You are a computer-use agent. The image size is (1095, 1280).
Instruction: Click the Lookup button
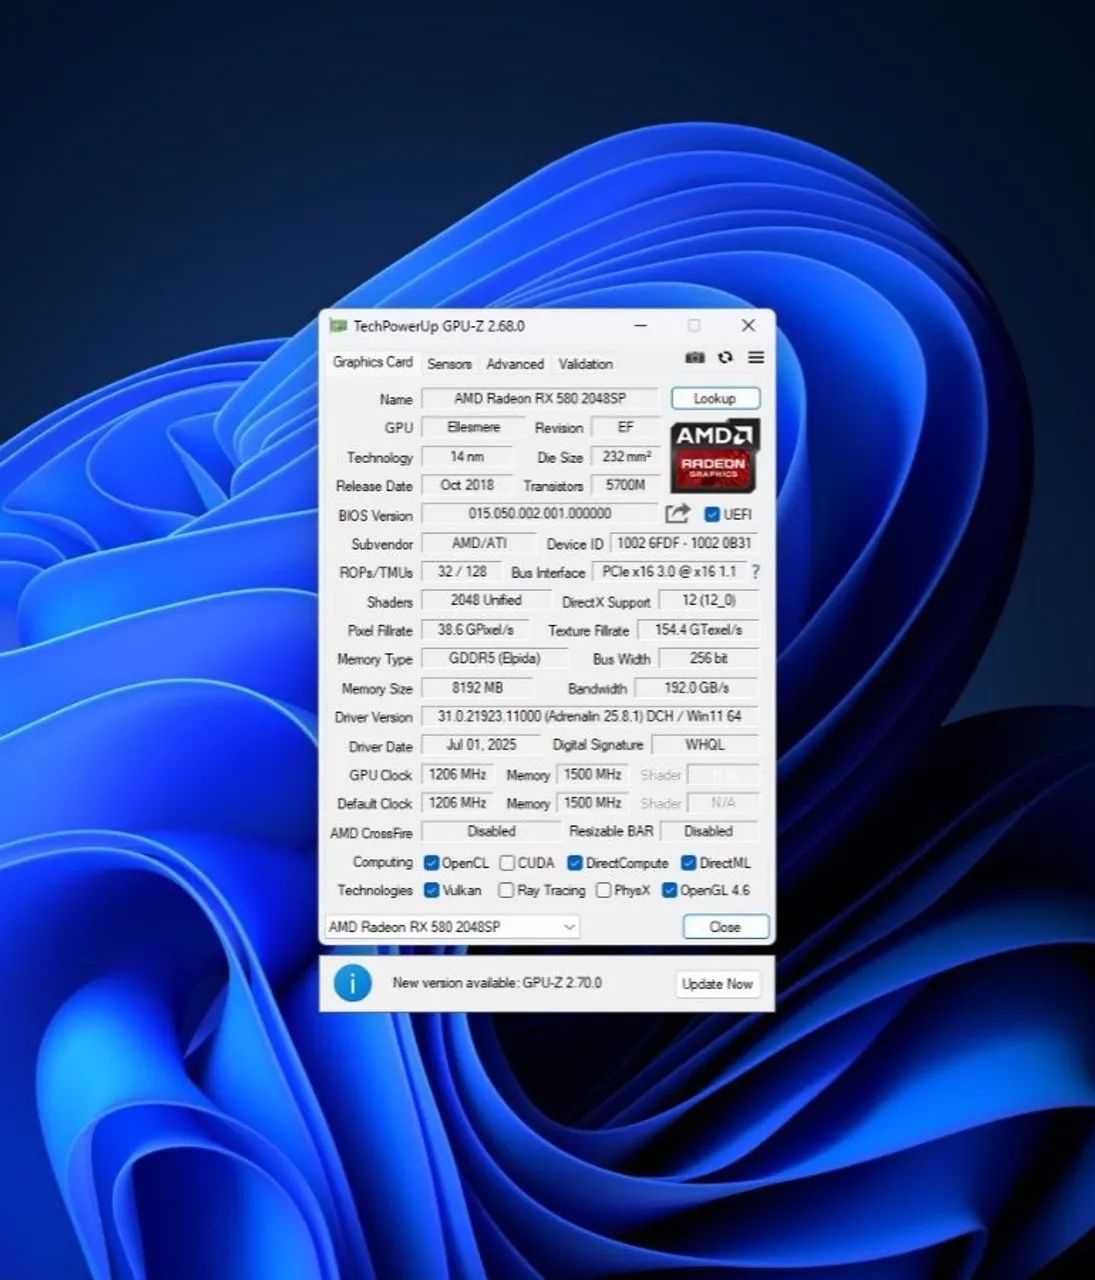click(715, 398)
